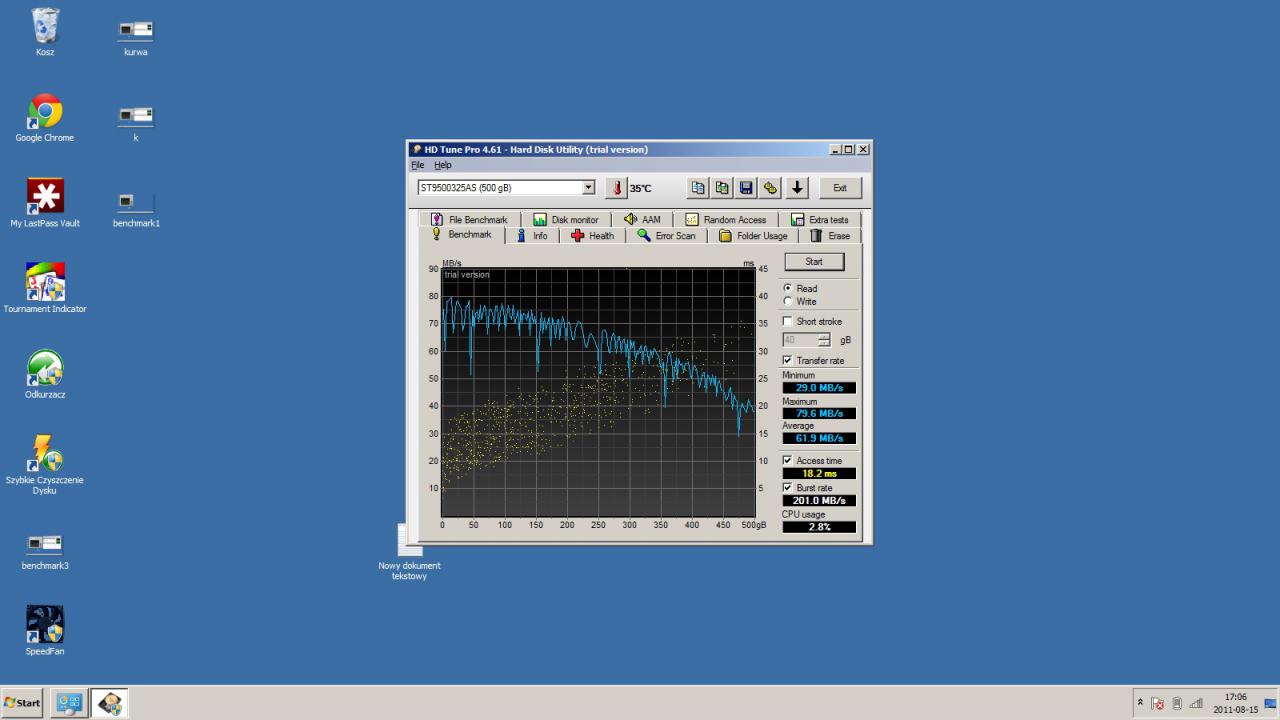Switch to Folder Usage tab
The width and height of the screenshot is (1280, 720).
pos(754,236)
